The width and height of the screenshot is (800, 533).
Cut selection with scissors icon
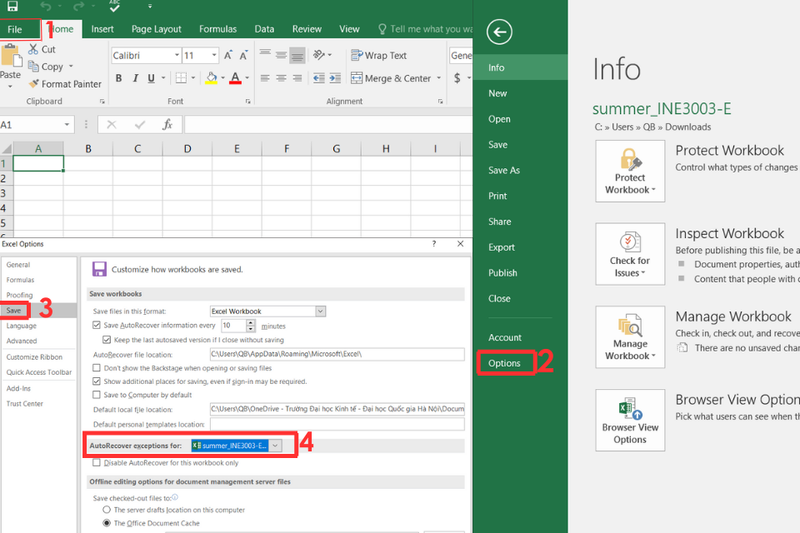coord(33,49)
